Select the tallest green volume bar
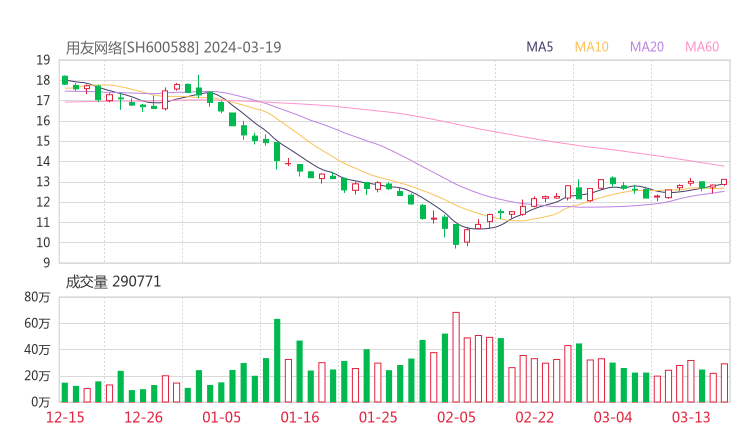This screenshot has height=440, width=740. [x=277, y=361]
